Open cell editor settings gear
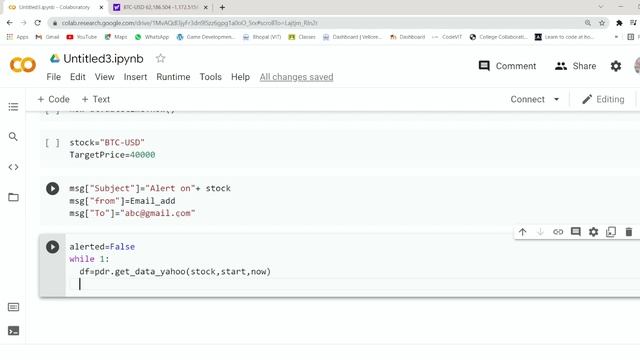This screenshot has height=360, width=640. pos(593,232)
